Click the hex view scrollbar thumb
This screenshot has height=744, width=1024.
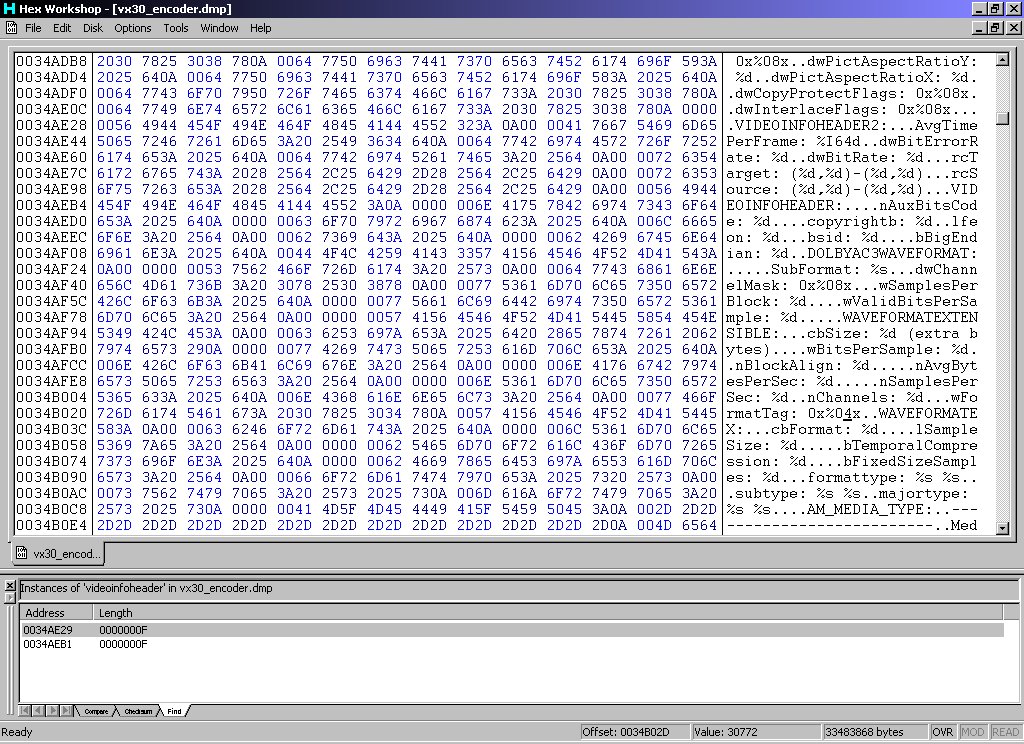tap(1002, 118)
